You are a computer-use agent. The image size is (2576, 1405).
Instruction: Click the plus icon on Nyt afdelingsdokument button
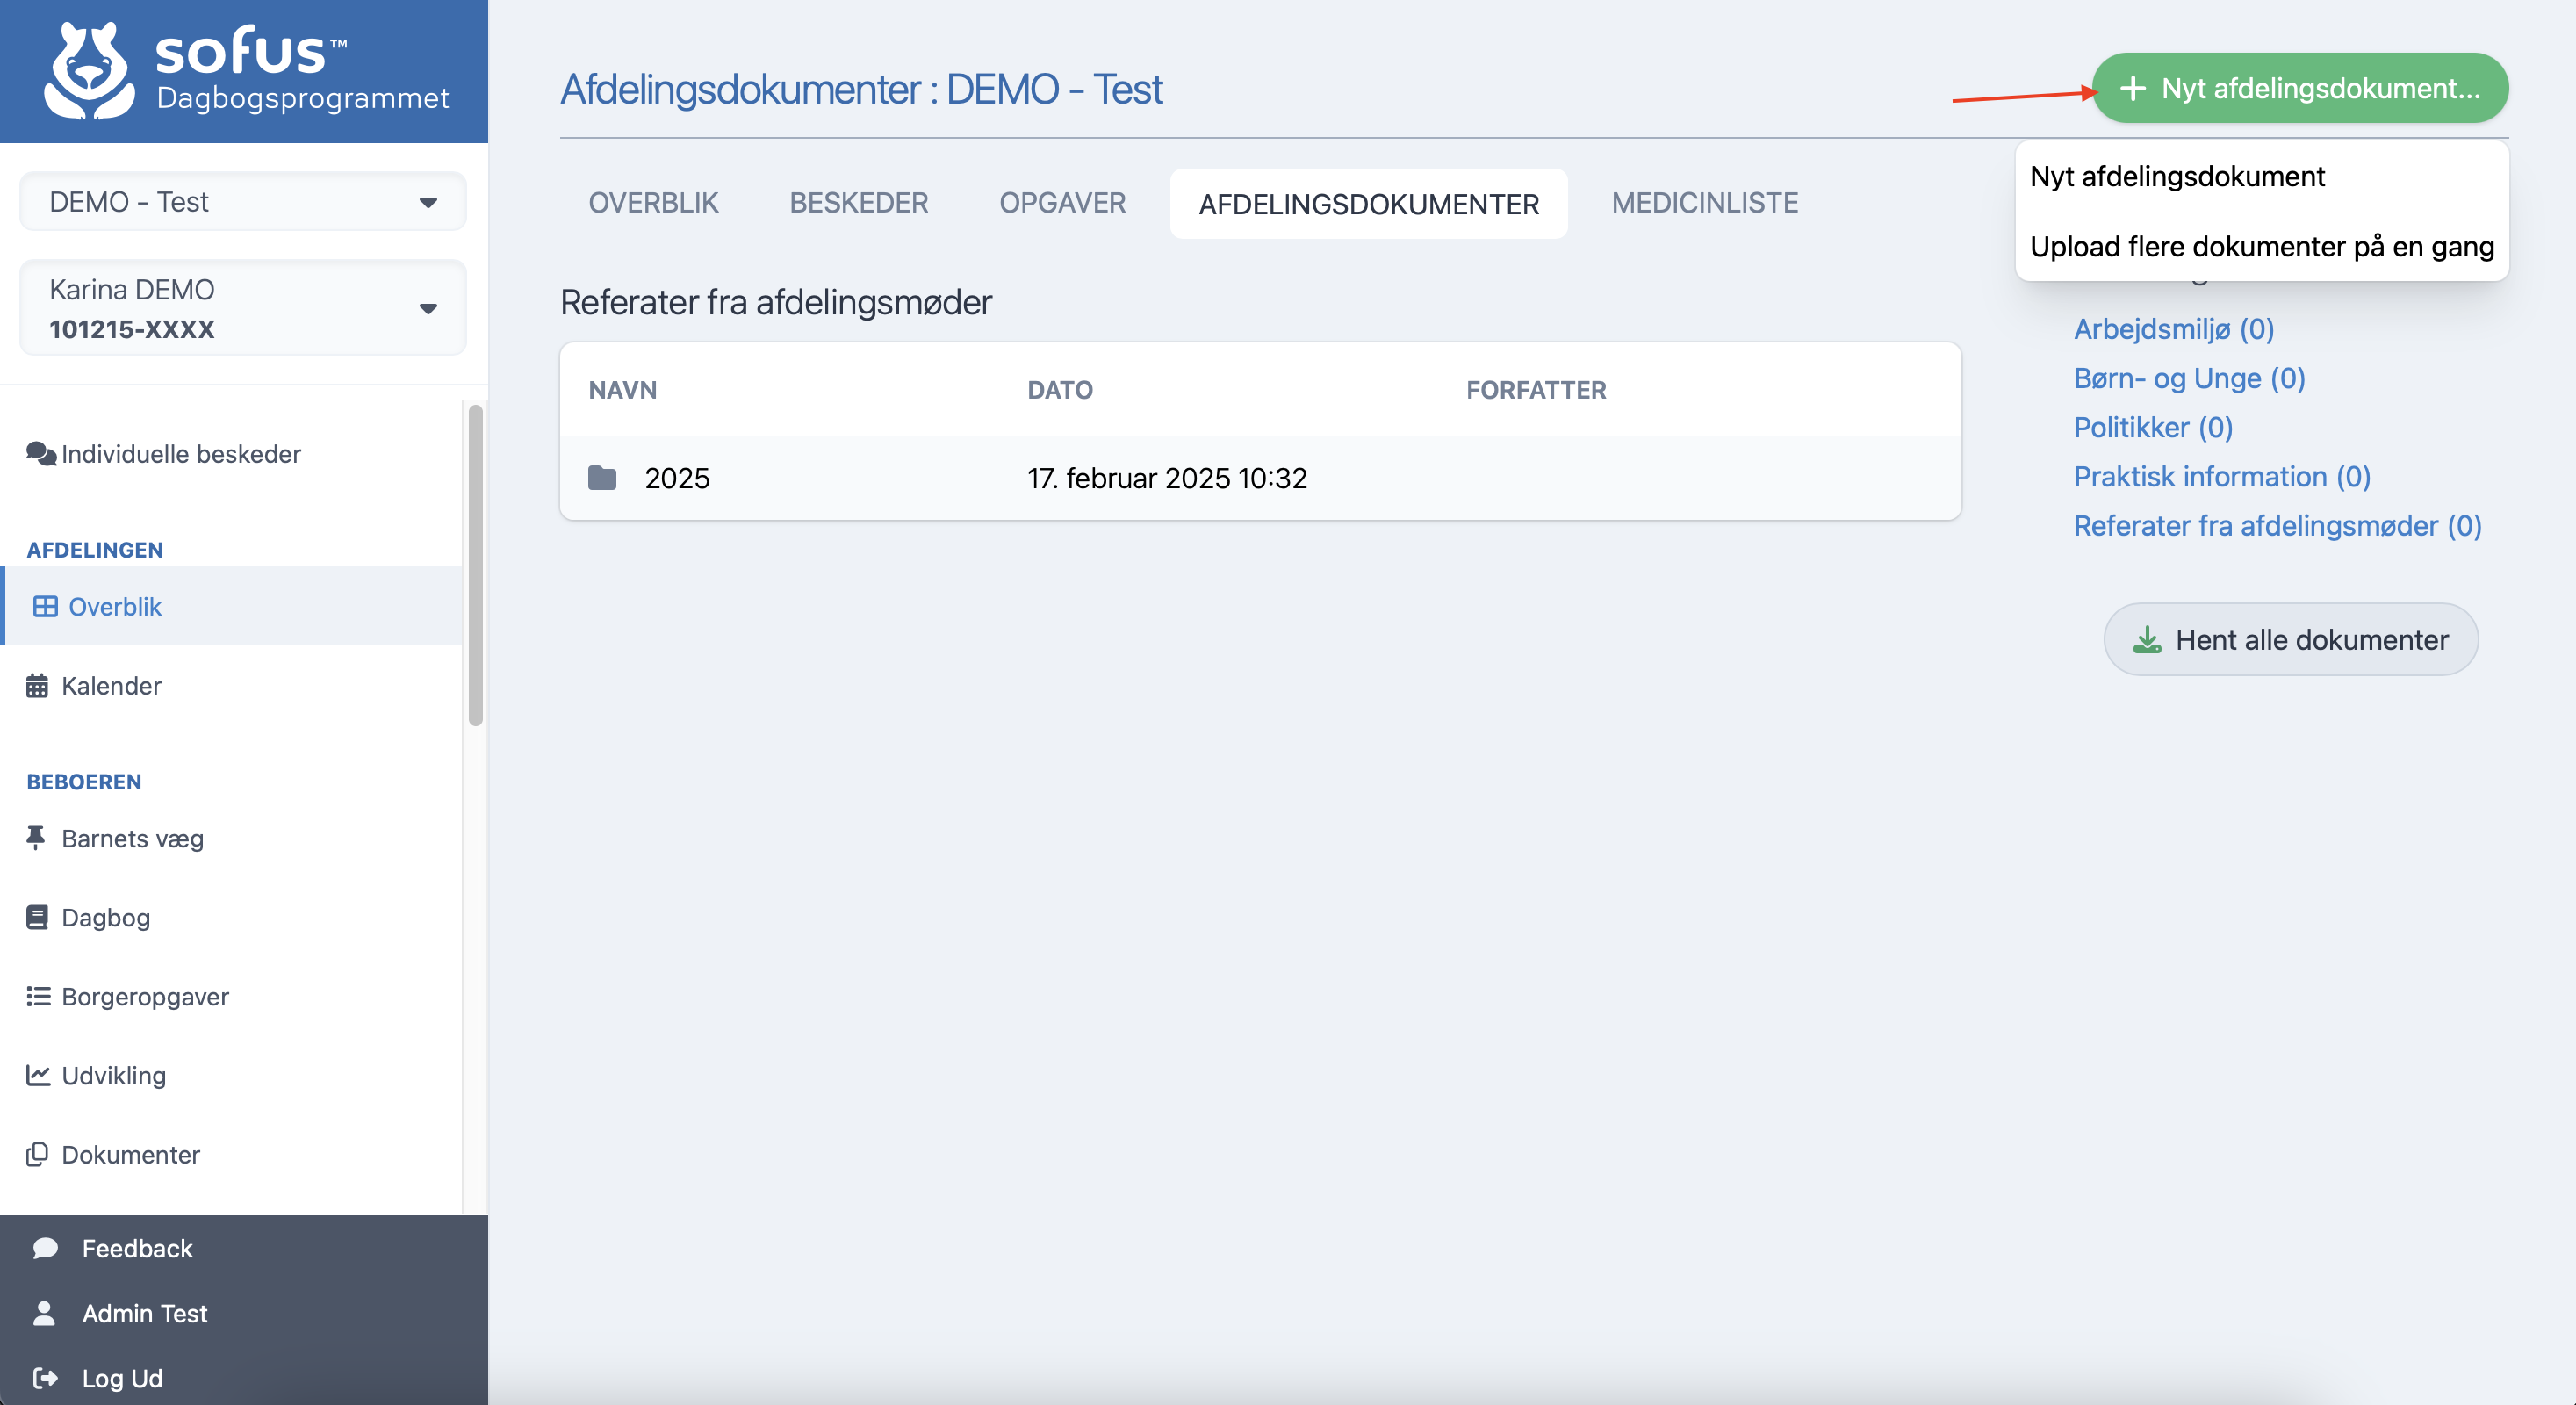point(2133,88)
